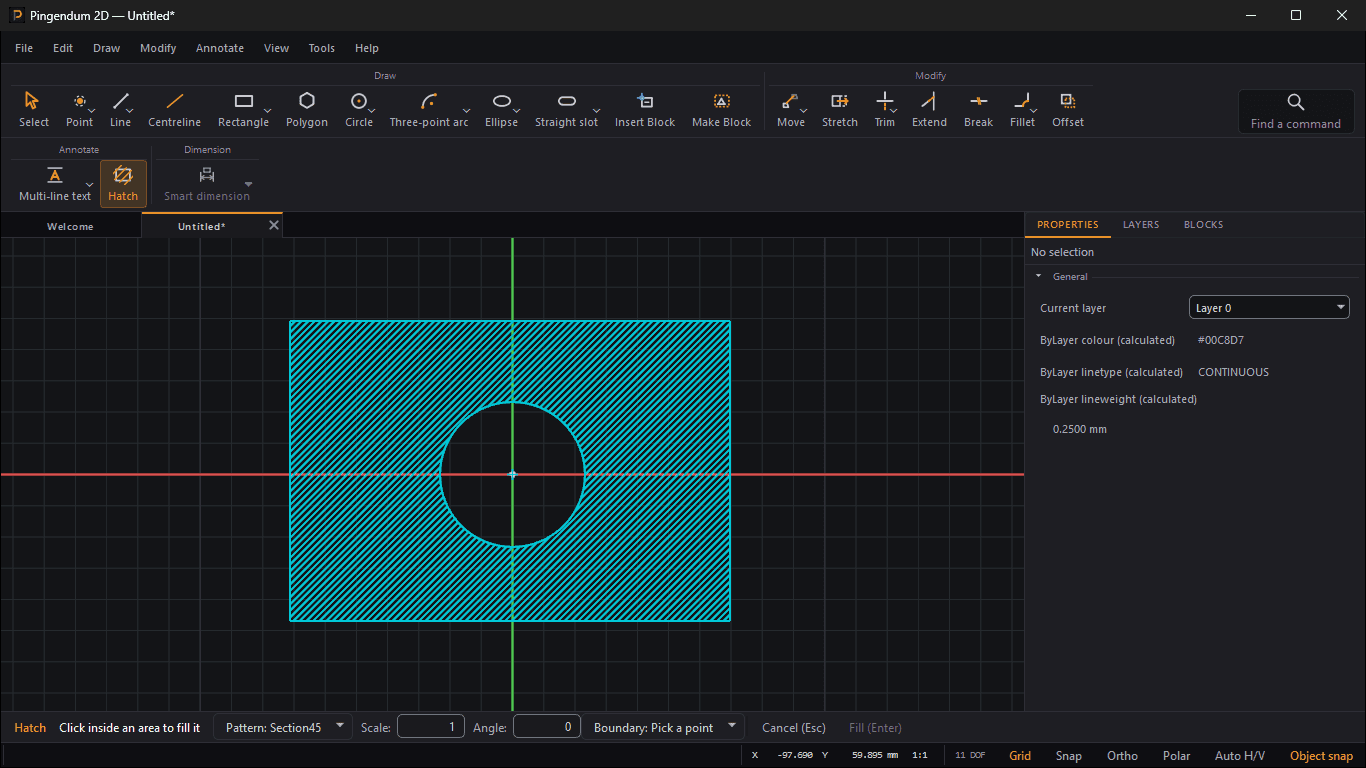Screen dimensions: 1366x768
Task: Collapse the General properties section
Action: pyautogui.click(x=1038, y=276)
